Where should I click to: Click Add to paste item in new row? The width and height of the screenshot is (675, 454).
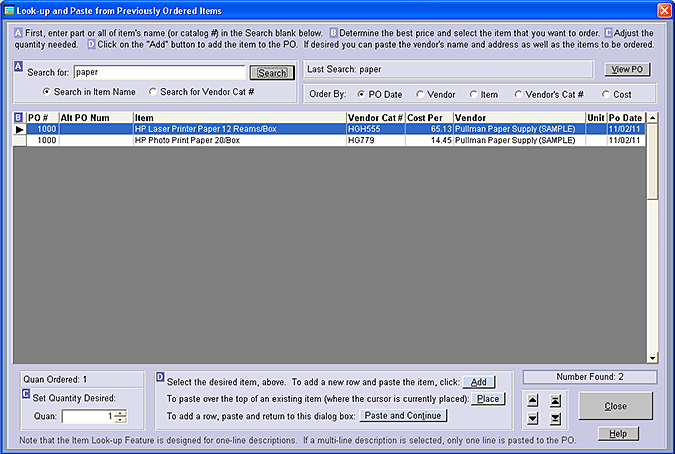point(479,382)
